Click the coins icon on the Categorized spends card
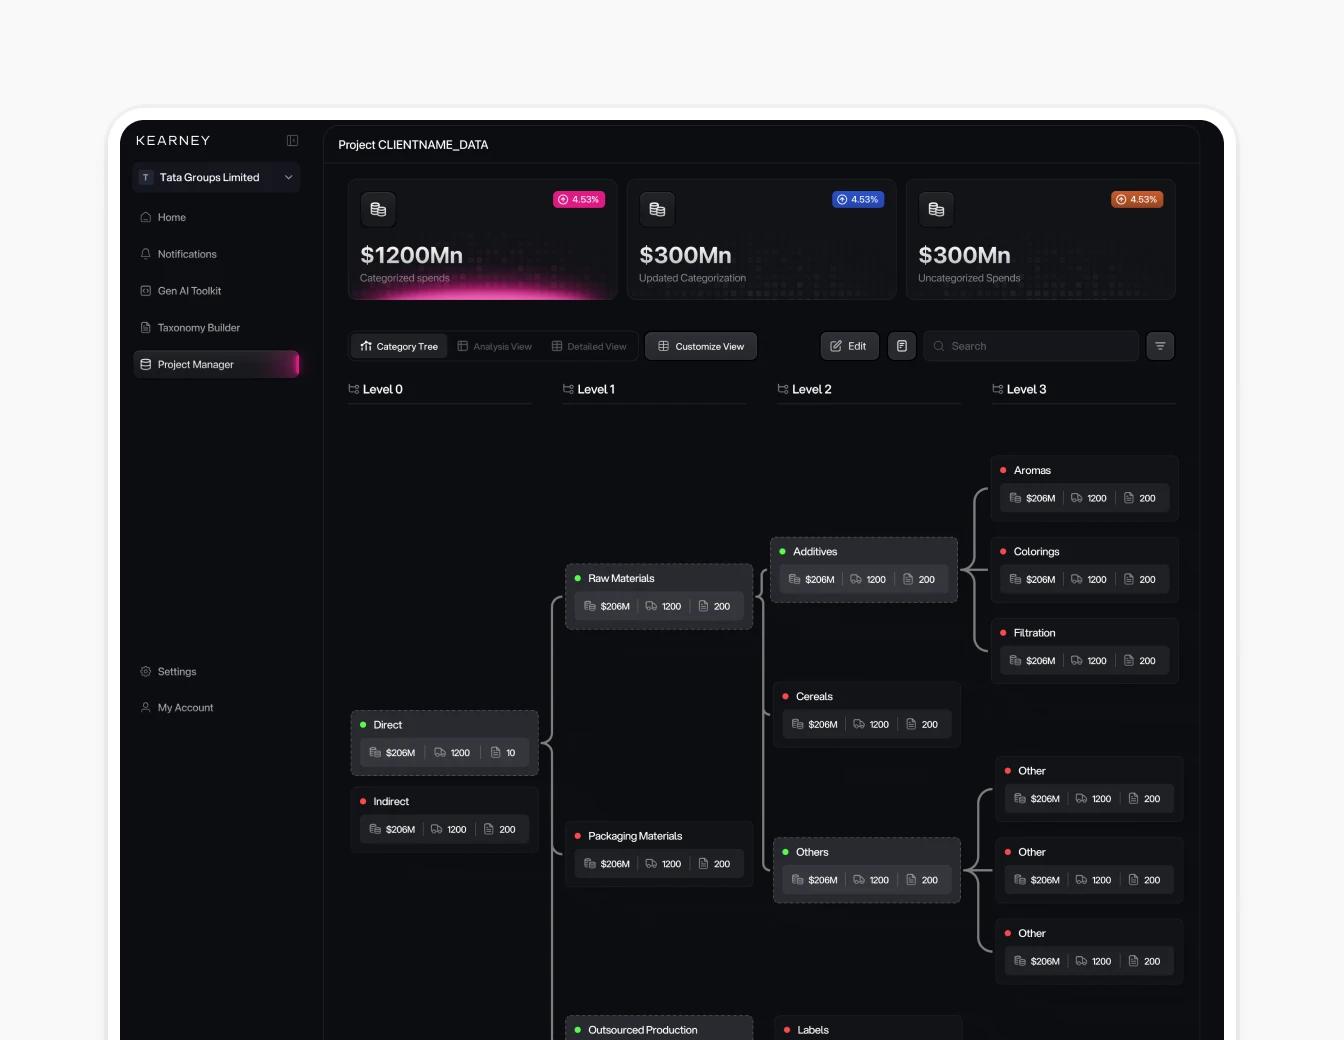1344x1040 pixels. click(378, 209)
